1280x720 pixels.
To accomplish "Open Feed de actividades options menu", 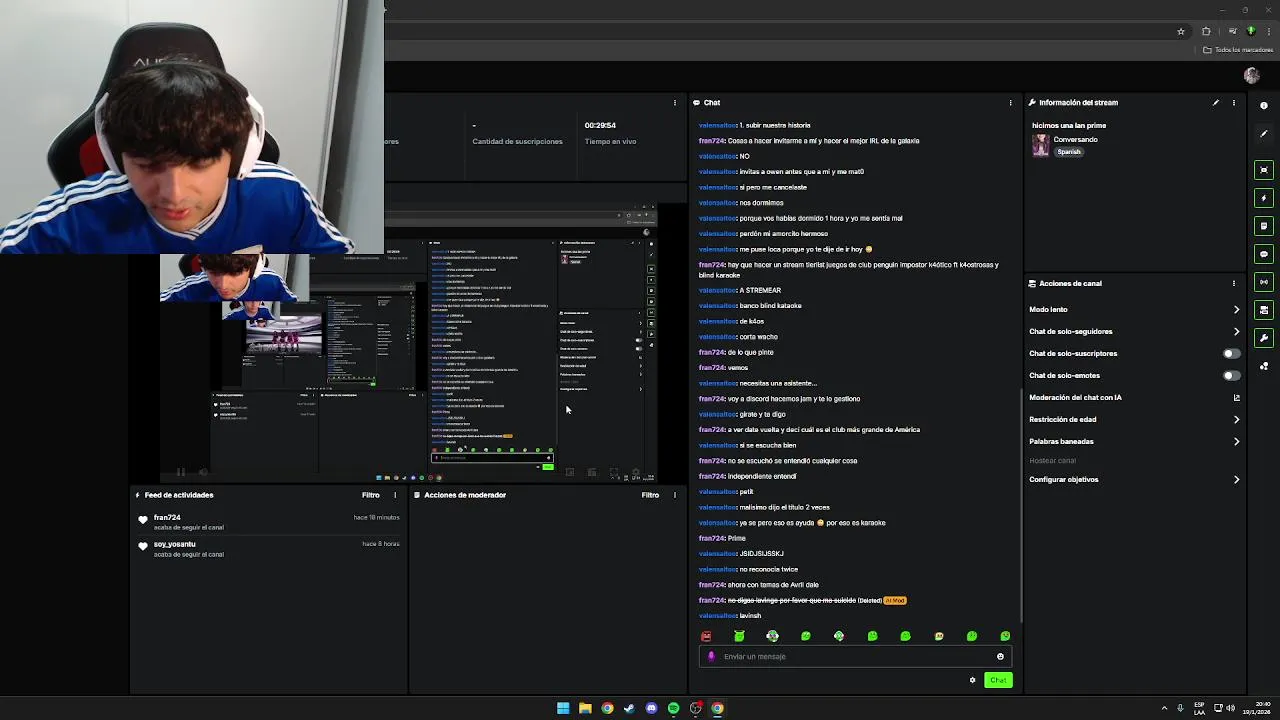I will click(x=395, y=495).
